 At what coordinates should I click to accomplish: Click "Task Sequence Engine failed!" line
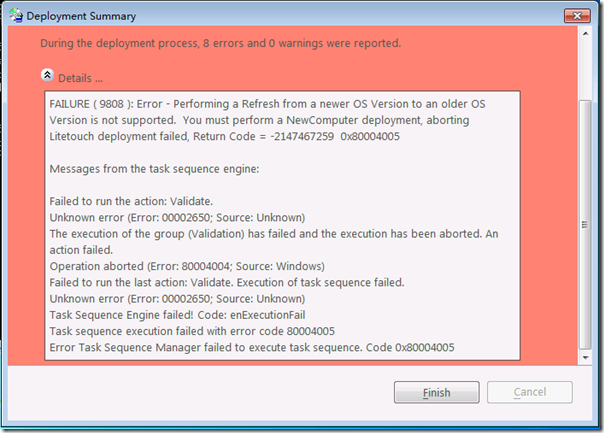click(177, 315)
